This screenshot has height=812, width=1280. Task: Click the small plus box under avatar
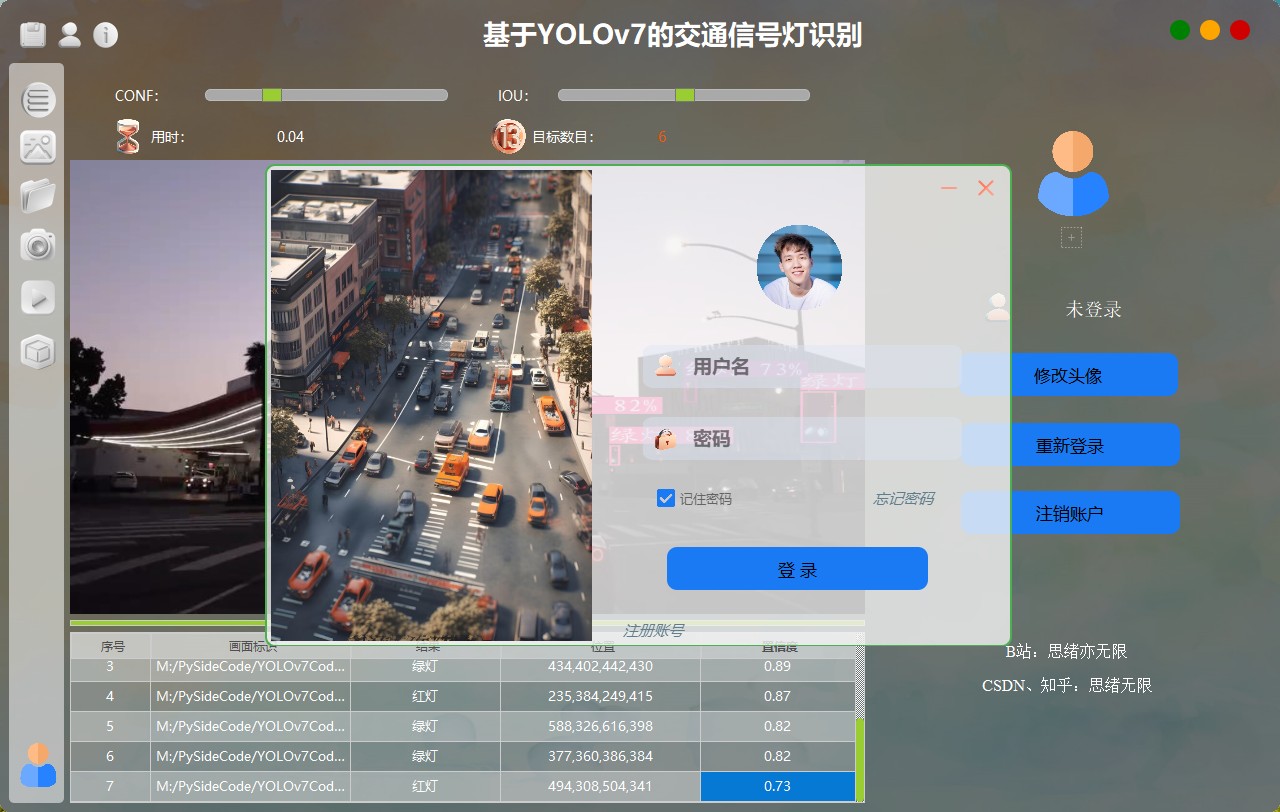tap(1071, 238)
